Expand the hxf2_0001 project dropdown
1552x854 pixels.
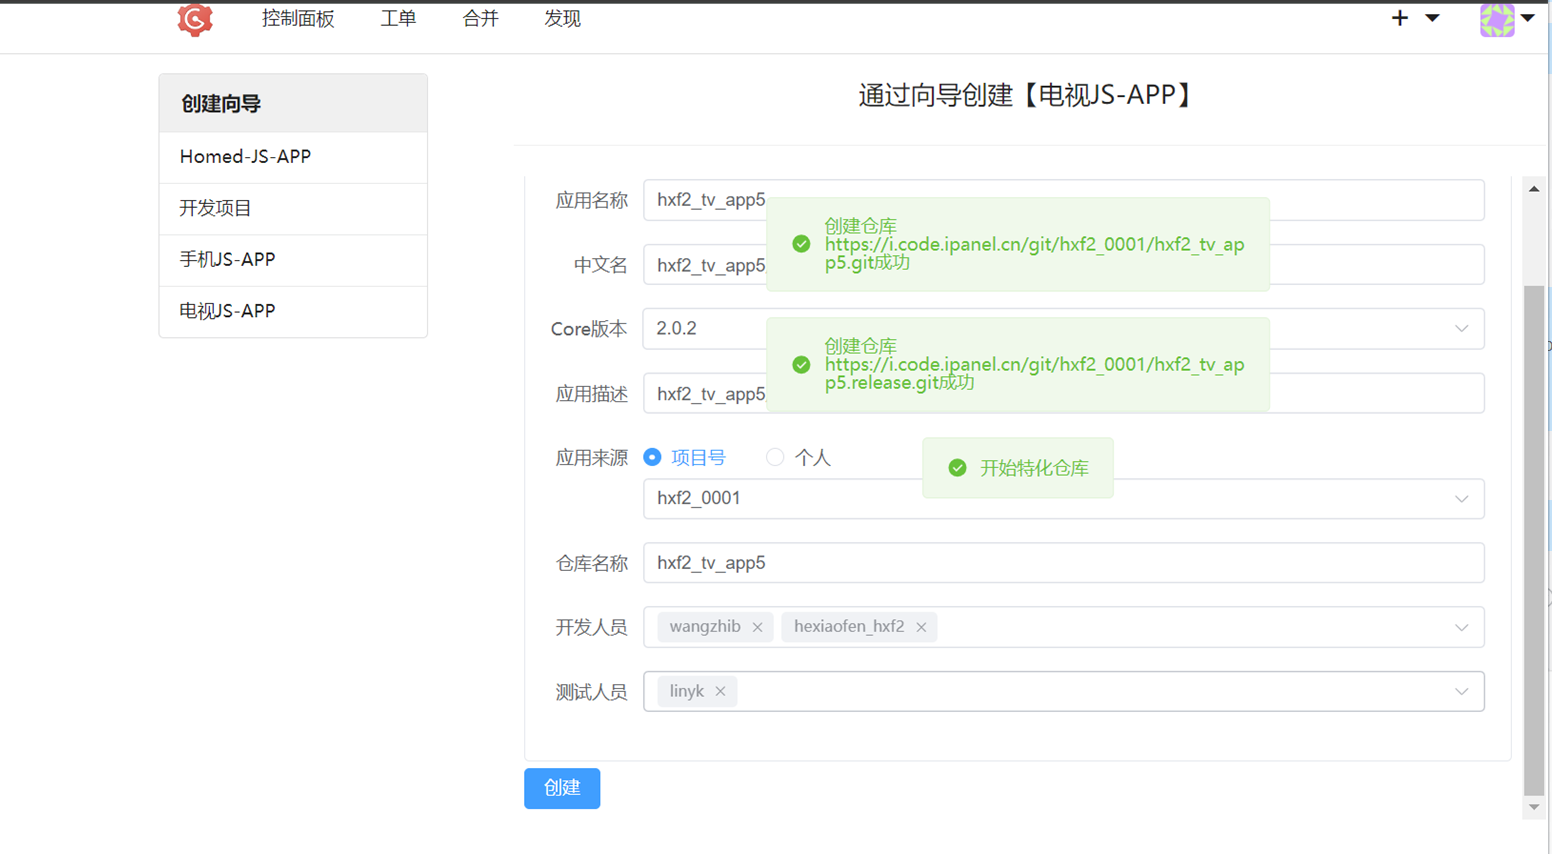click(1461, 499)
